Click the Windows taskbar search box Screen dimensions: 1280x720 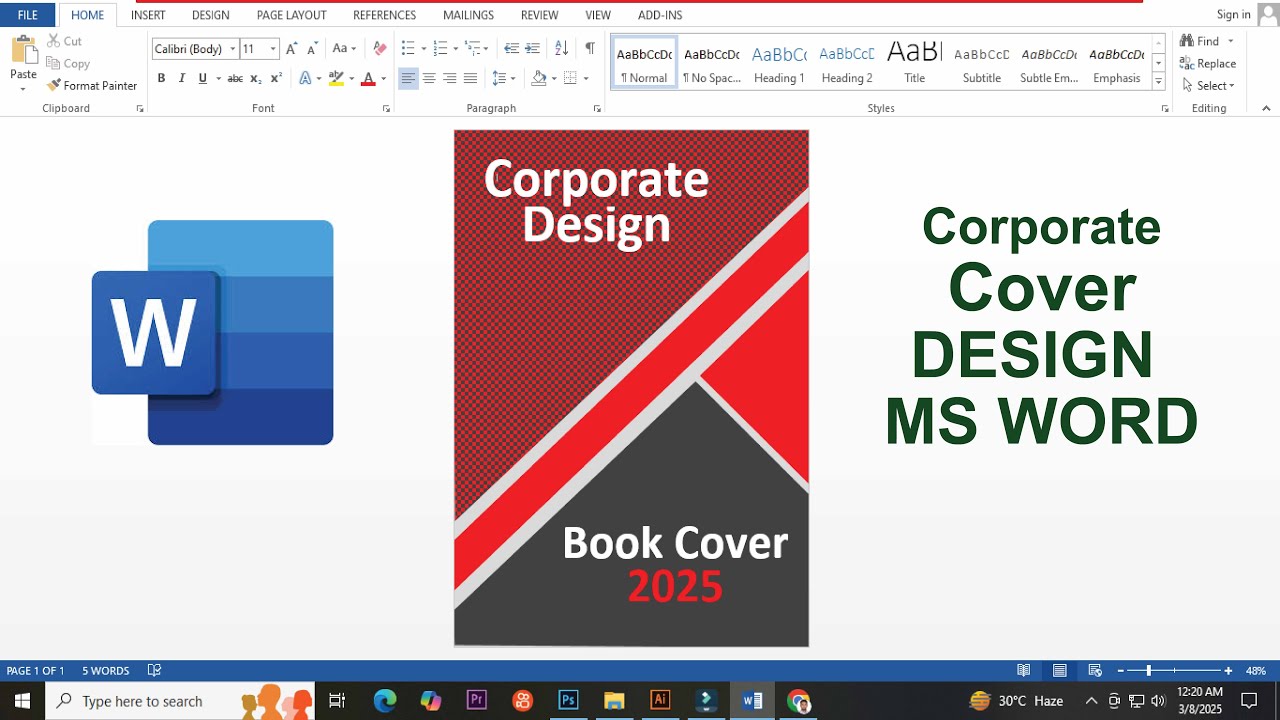point(180,701)
